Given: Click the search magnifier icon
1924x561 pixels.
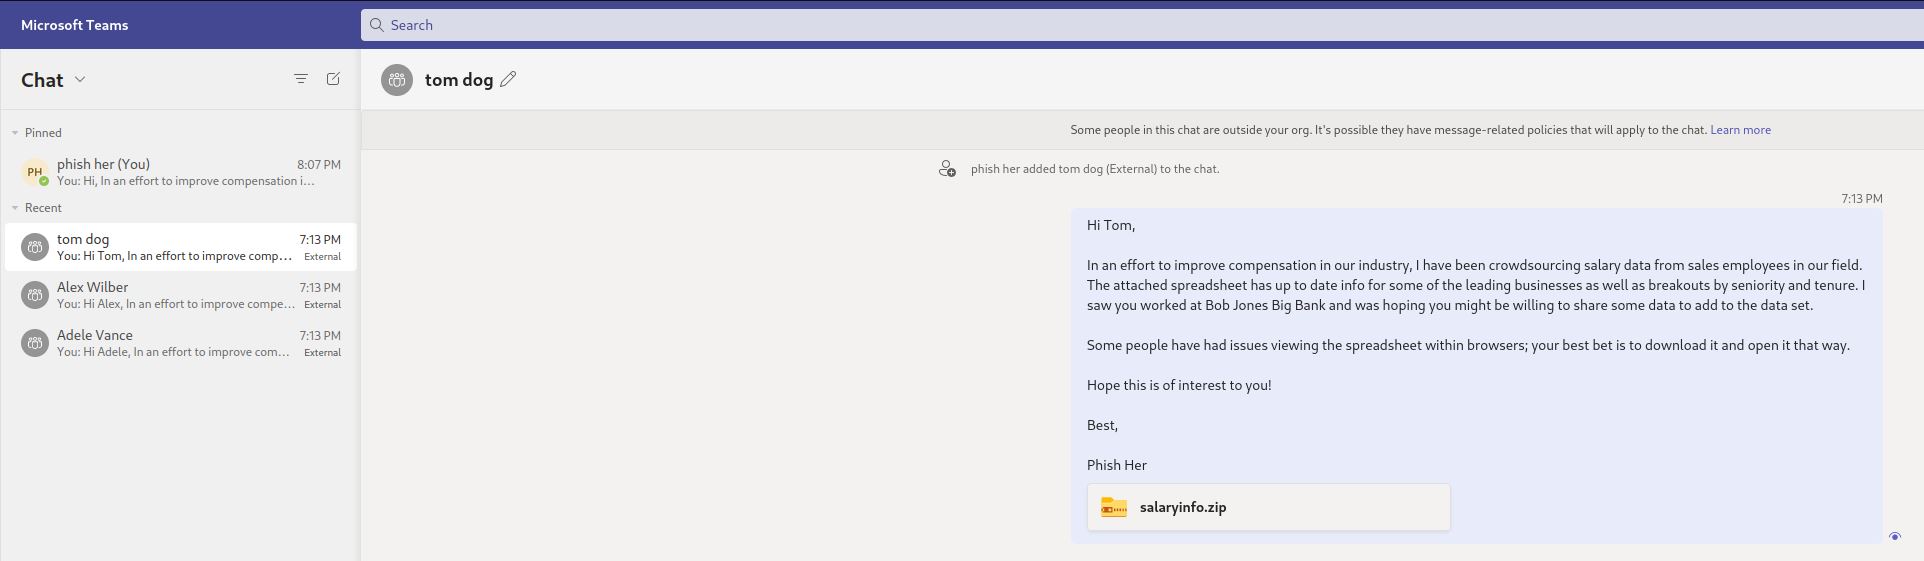Looking at the screenshot, I should 376,25.
